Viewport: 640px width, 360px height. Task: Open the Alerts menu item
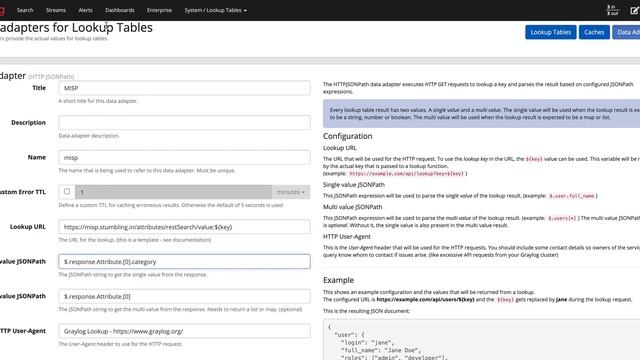coord(85,10)
